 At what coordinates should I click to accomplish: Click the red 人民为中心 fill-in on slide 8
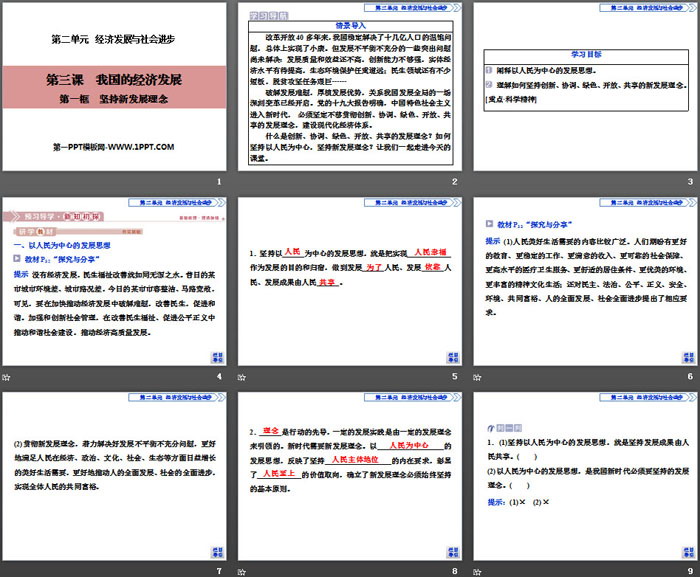408,444
